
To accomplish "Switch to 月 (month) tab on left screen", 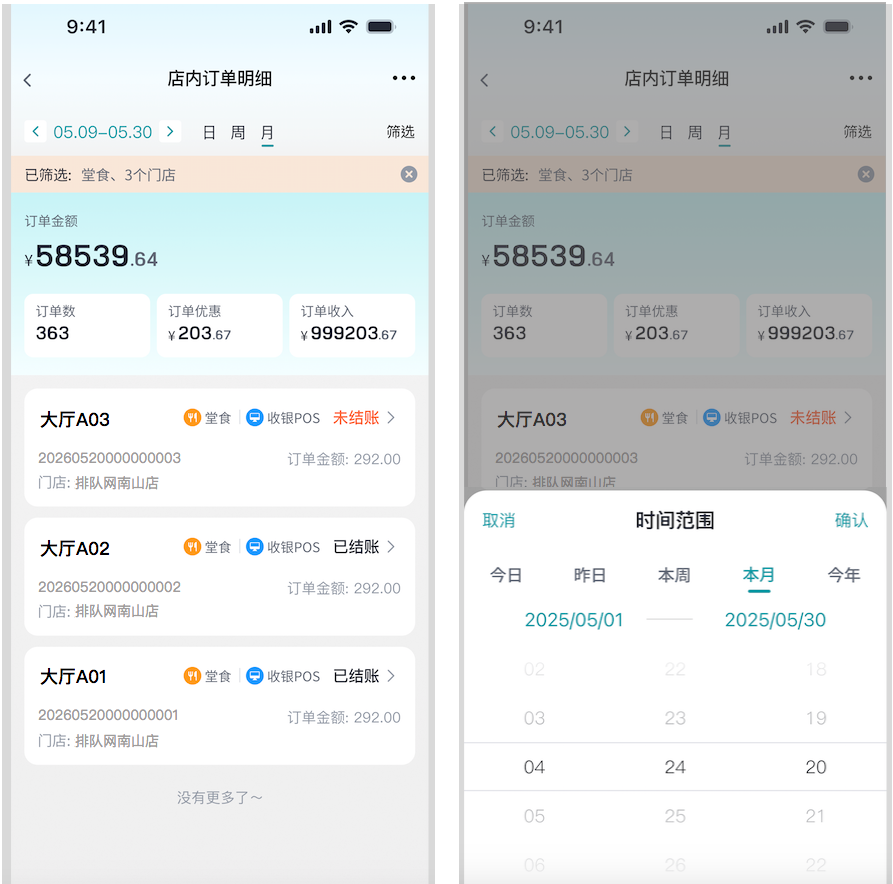I will [x=267, y=133].
